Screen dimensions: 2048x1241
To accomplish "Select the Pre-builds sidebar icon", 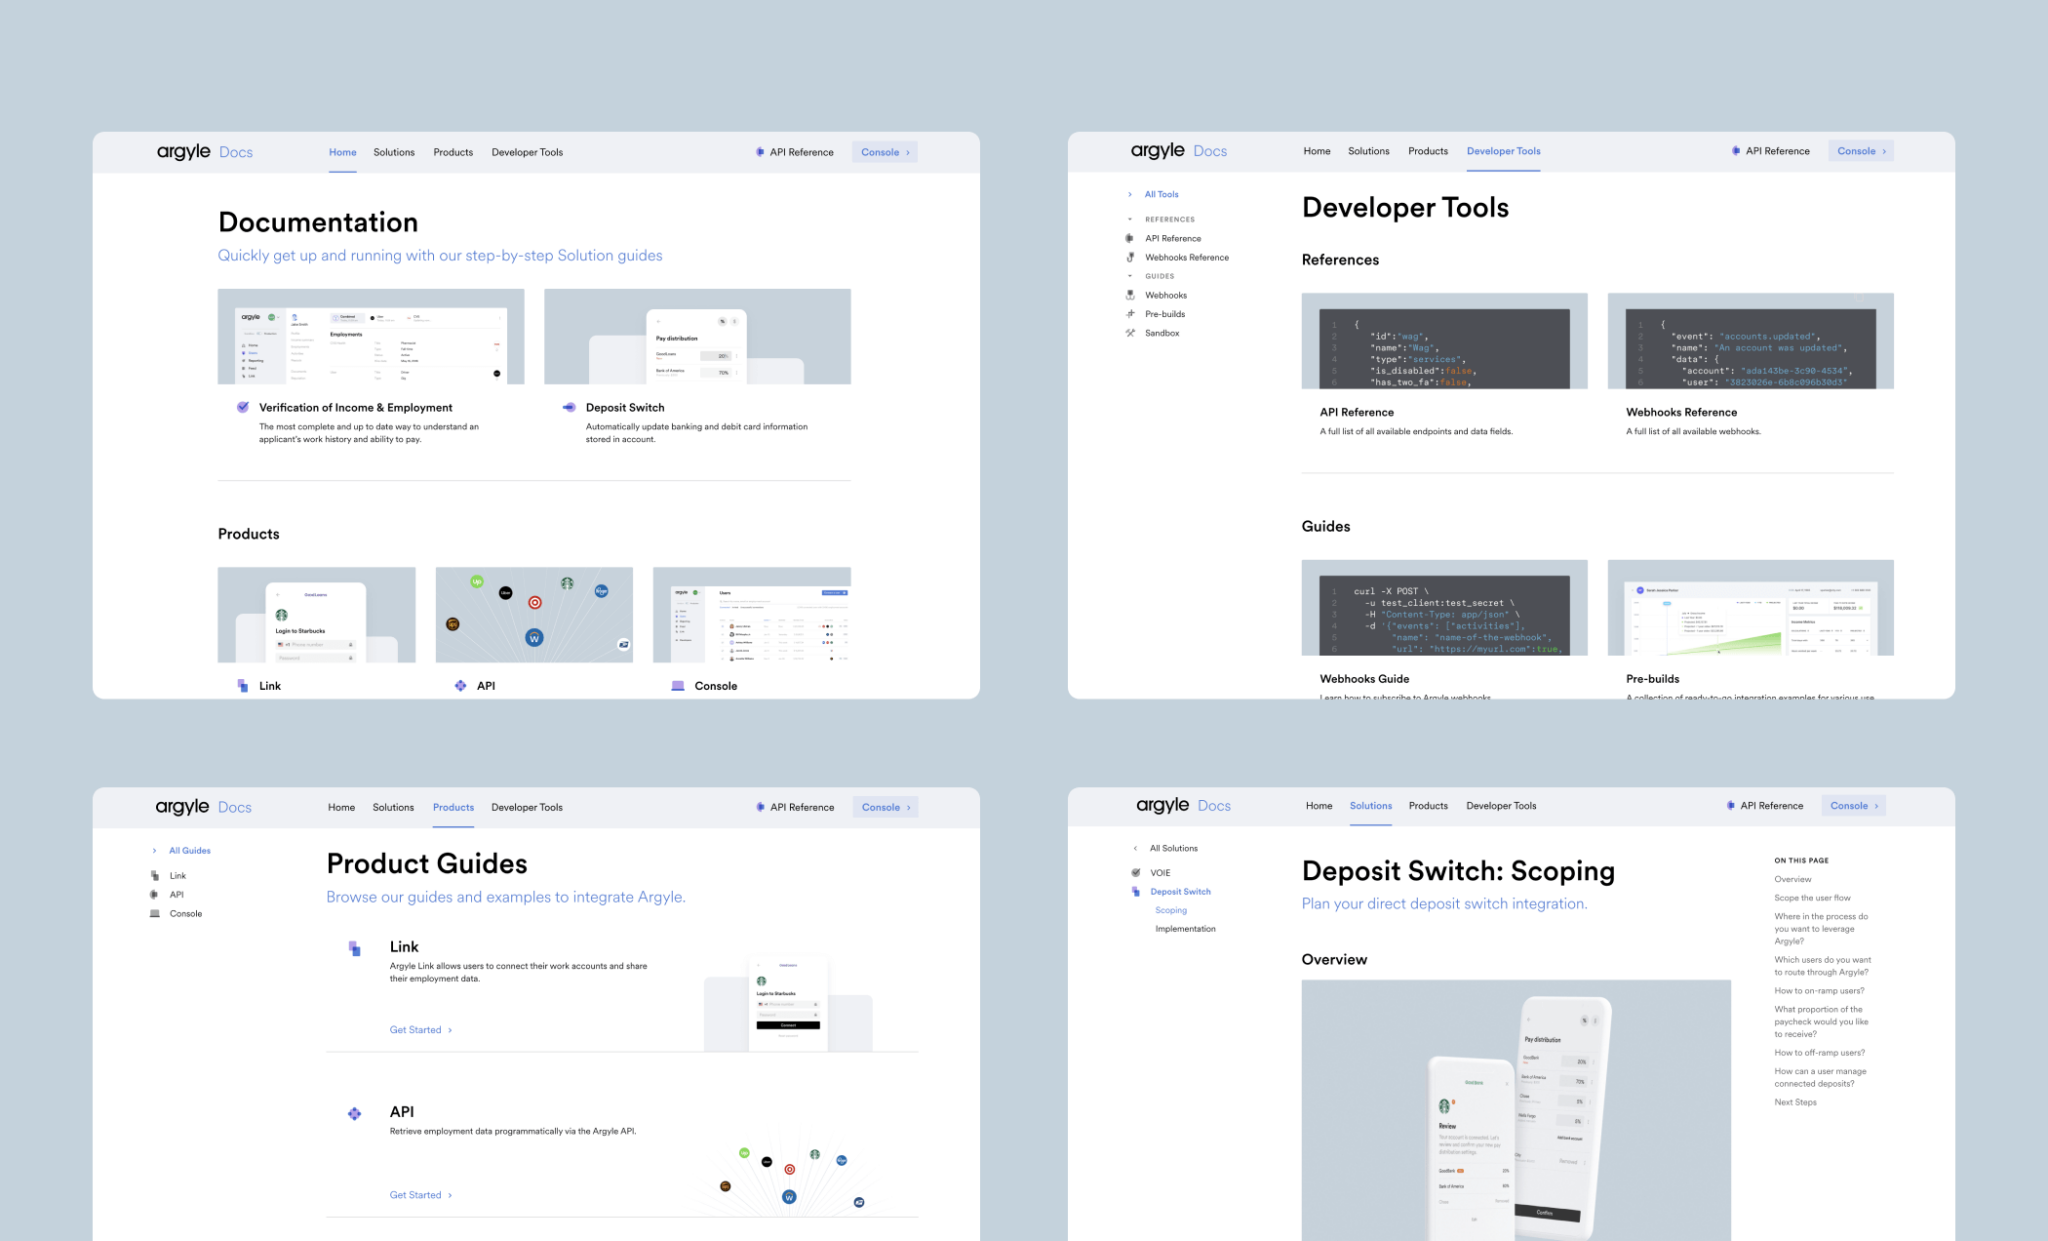I will point(1131,313).
